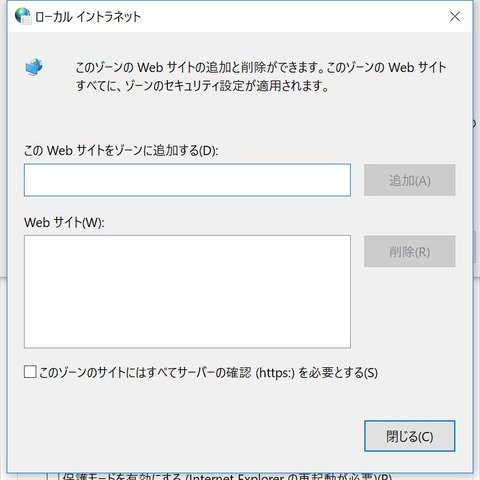
Task: Click the blank dialog area below the checkbox
Action: 187,400
